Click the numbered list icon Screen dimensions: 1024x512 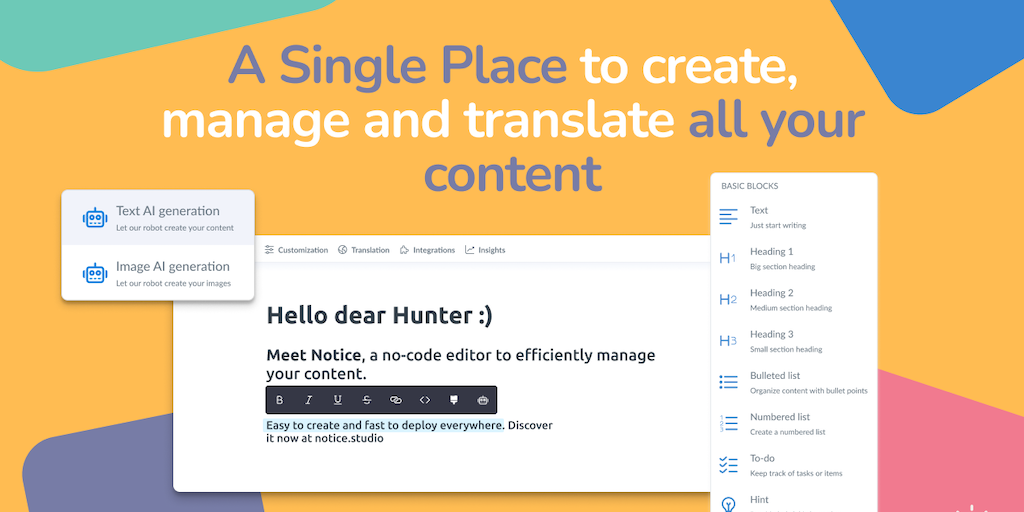728,423
